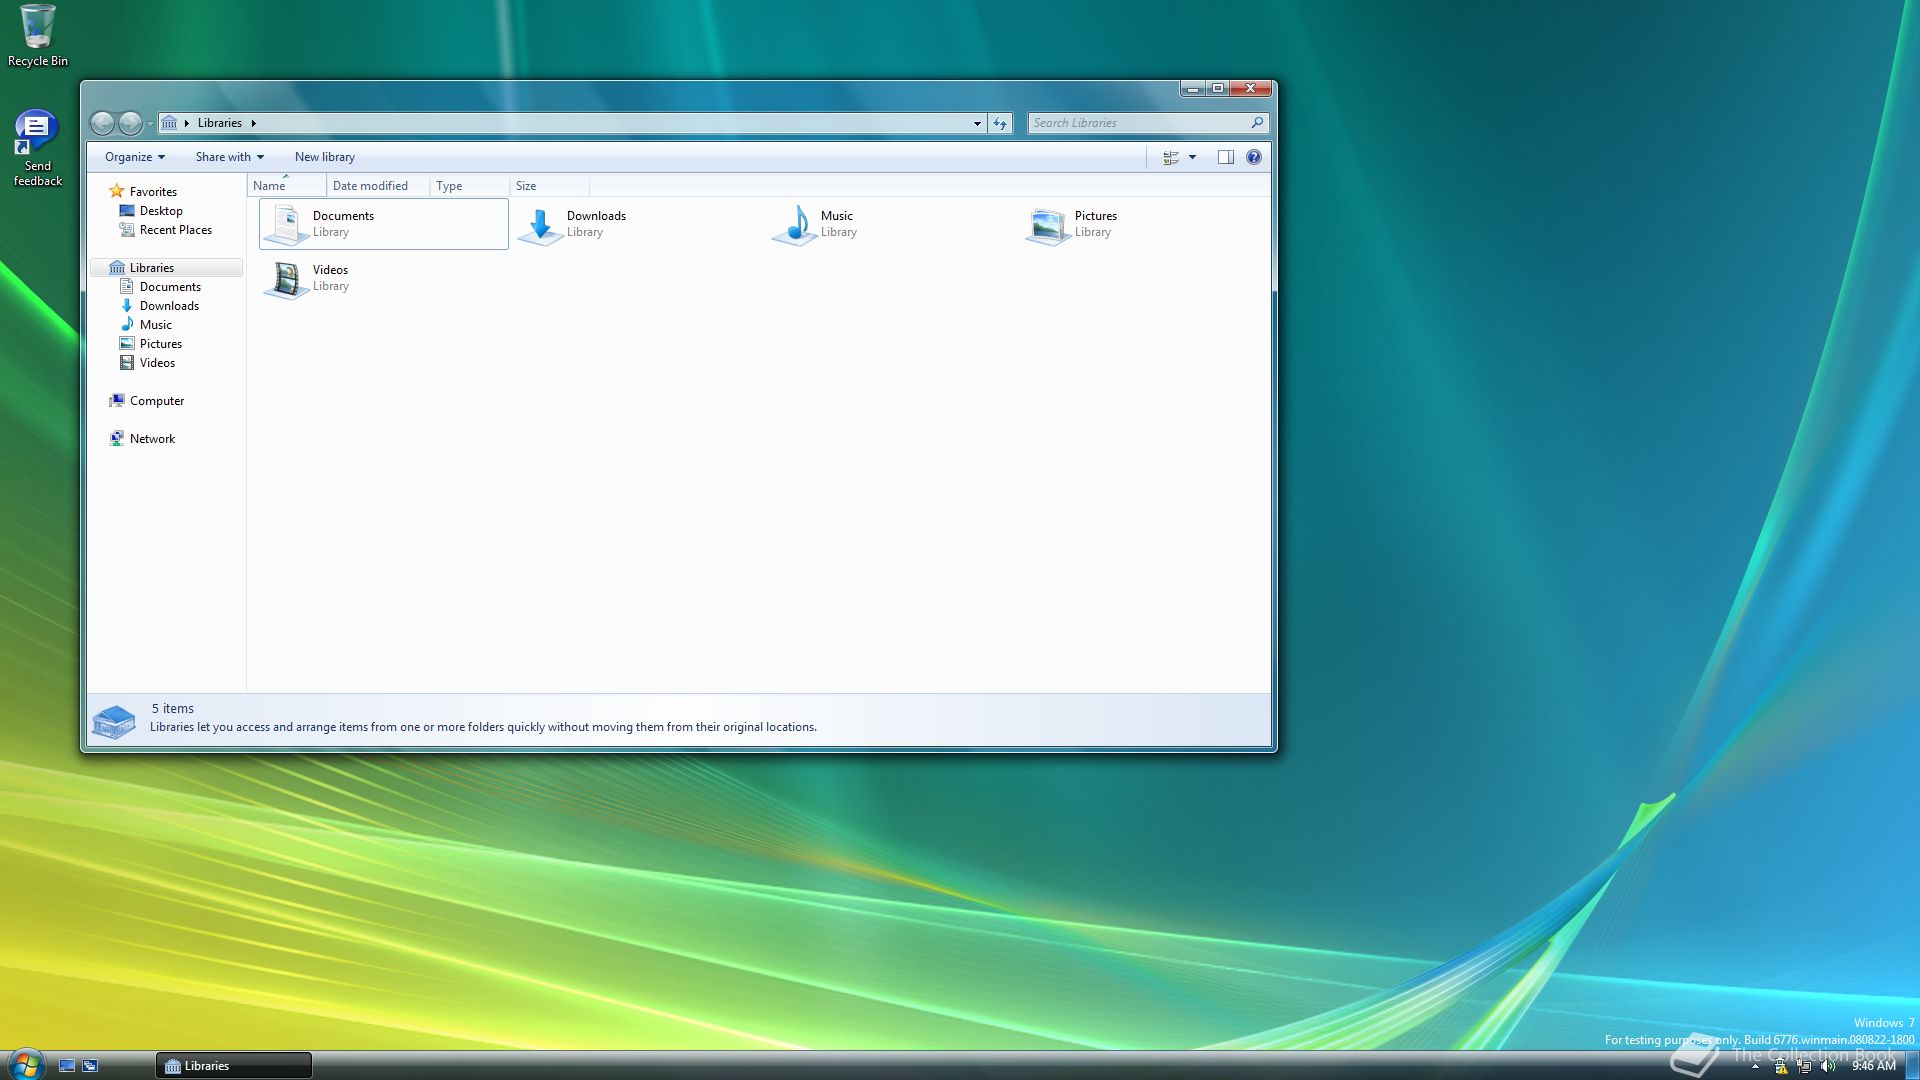Open Documents in the navigation tree
Viewport: 1920px width, 1080px height.
point(170,287)
